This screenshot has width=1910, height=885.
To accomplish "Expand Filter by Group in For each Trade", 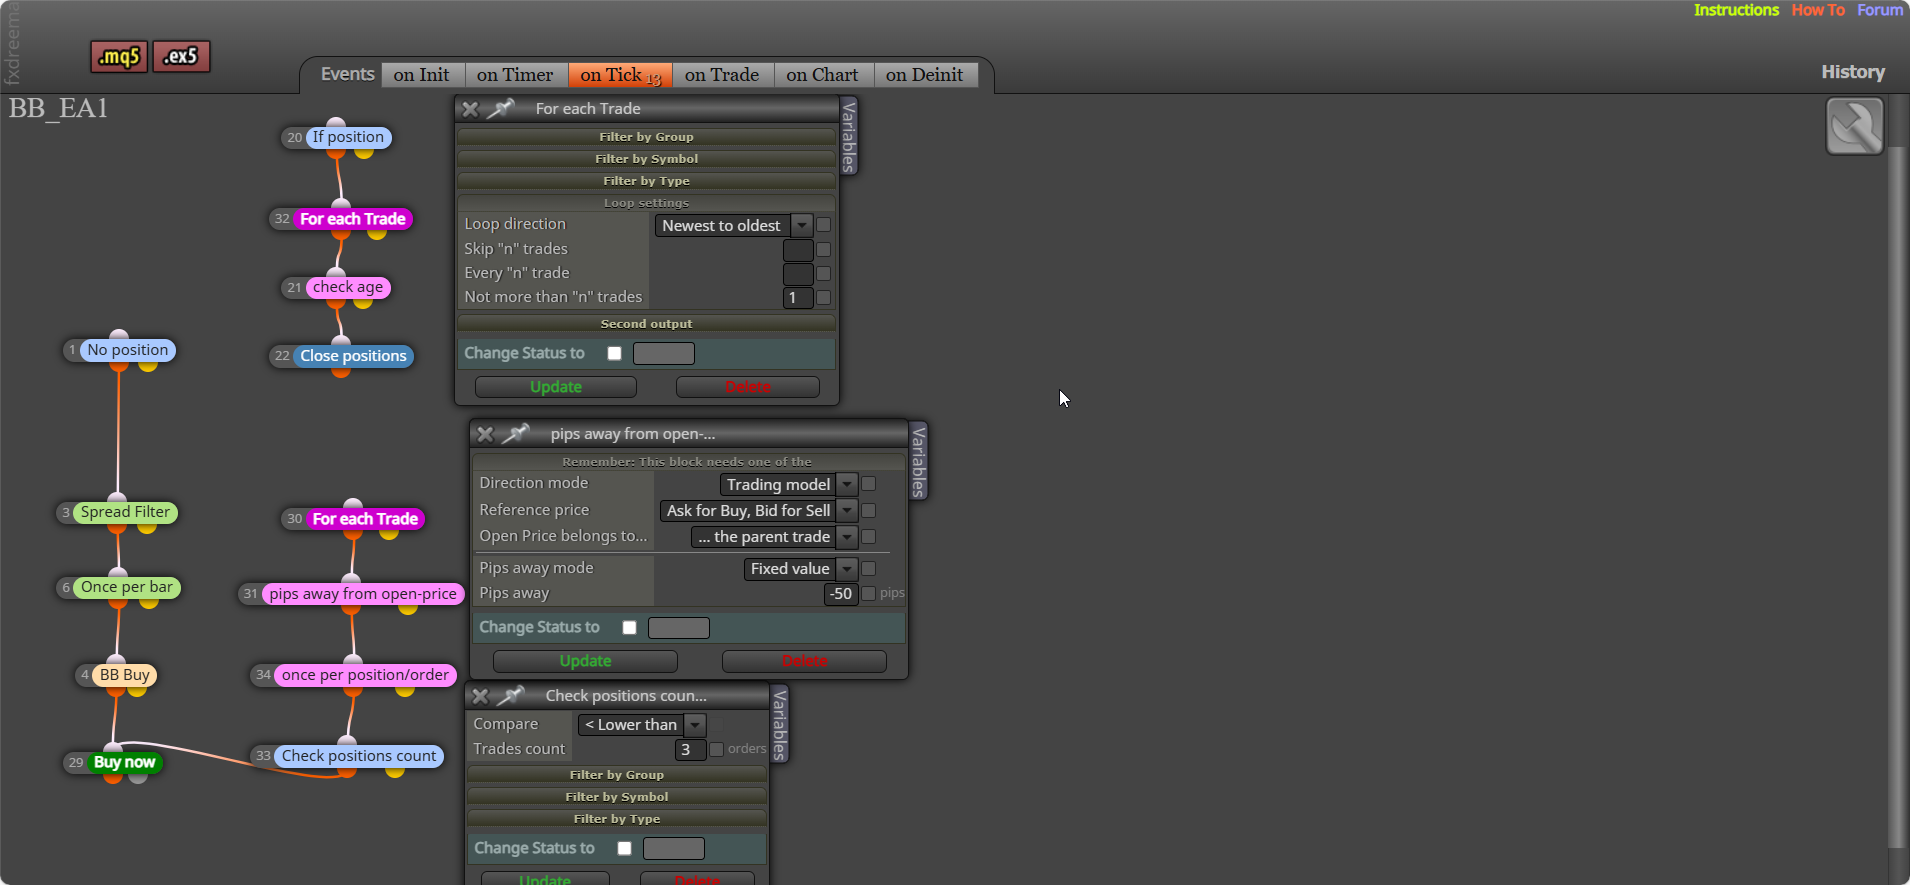I will point(646,137).
